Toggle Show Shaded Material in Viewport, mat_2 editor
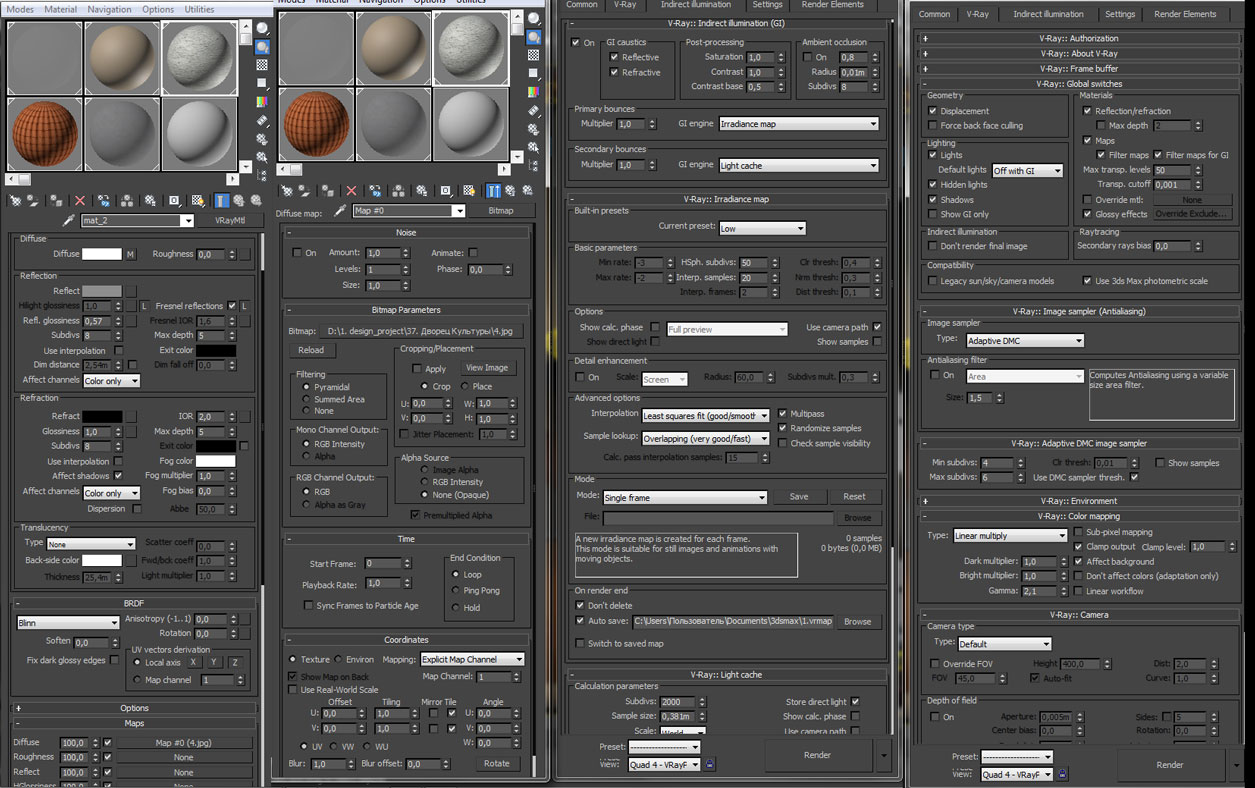The height and width of the screenshot is (788, 1255). point(198,201)
